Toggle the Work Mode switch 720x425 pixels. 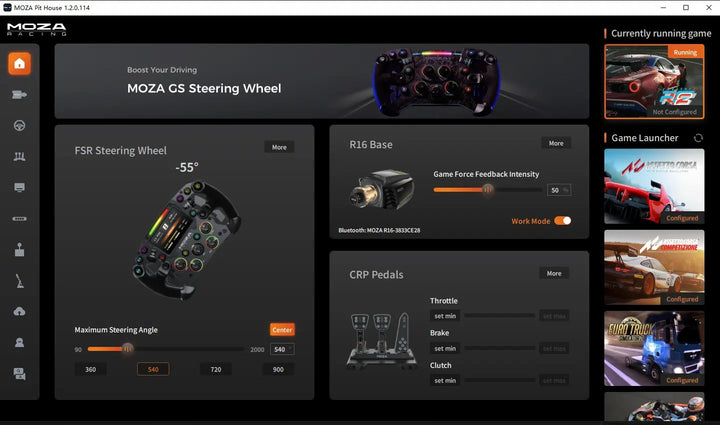pyautogui.click(x=562, y=221)
